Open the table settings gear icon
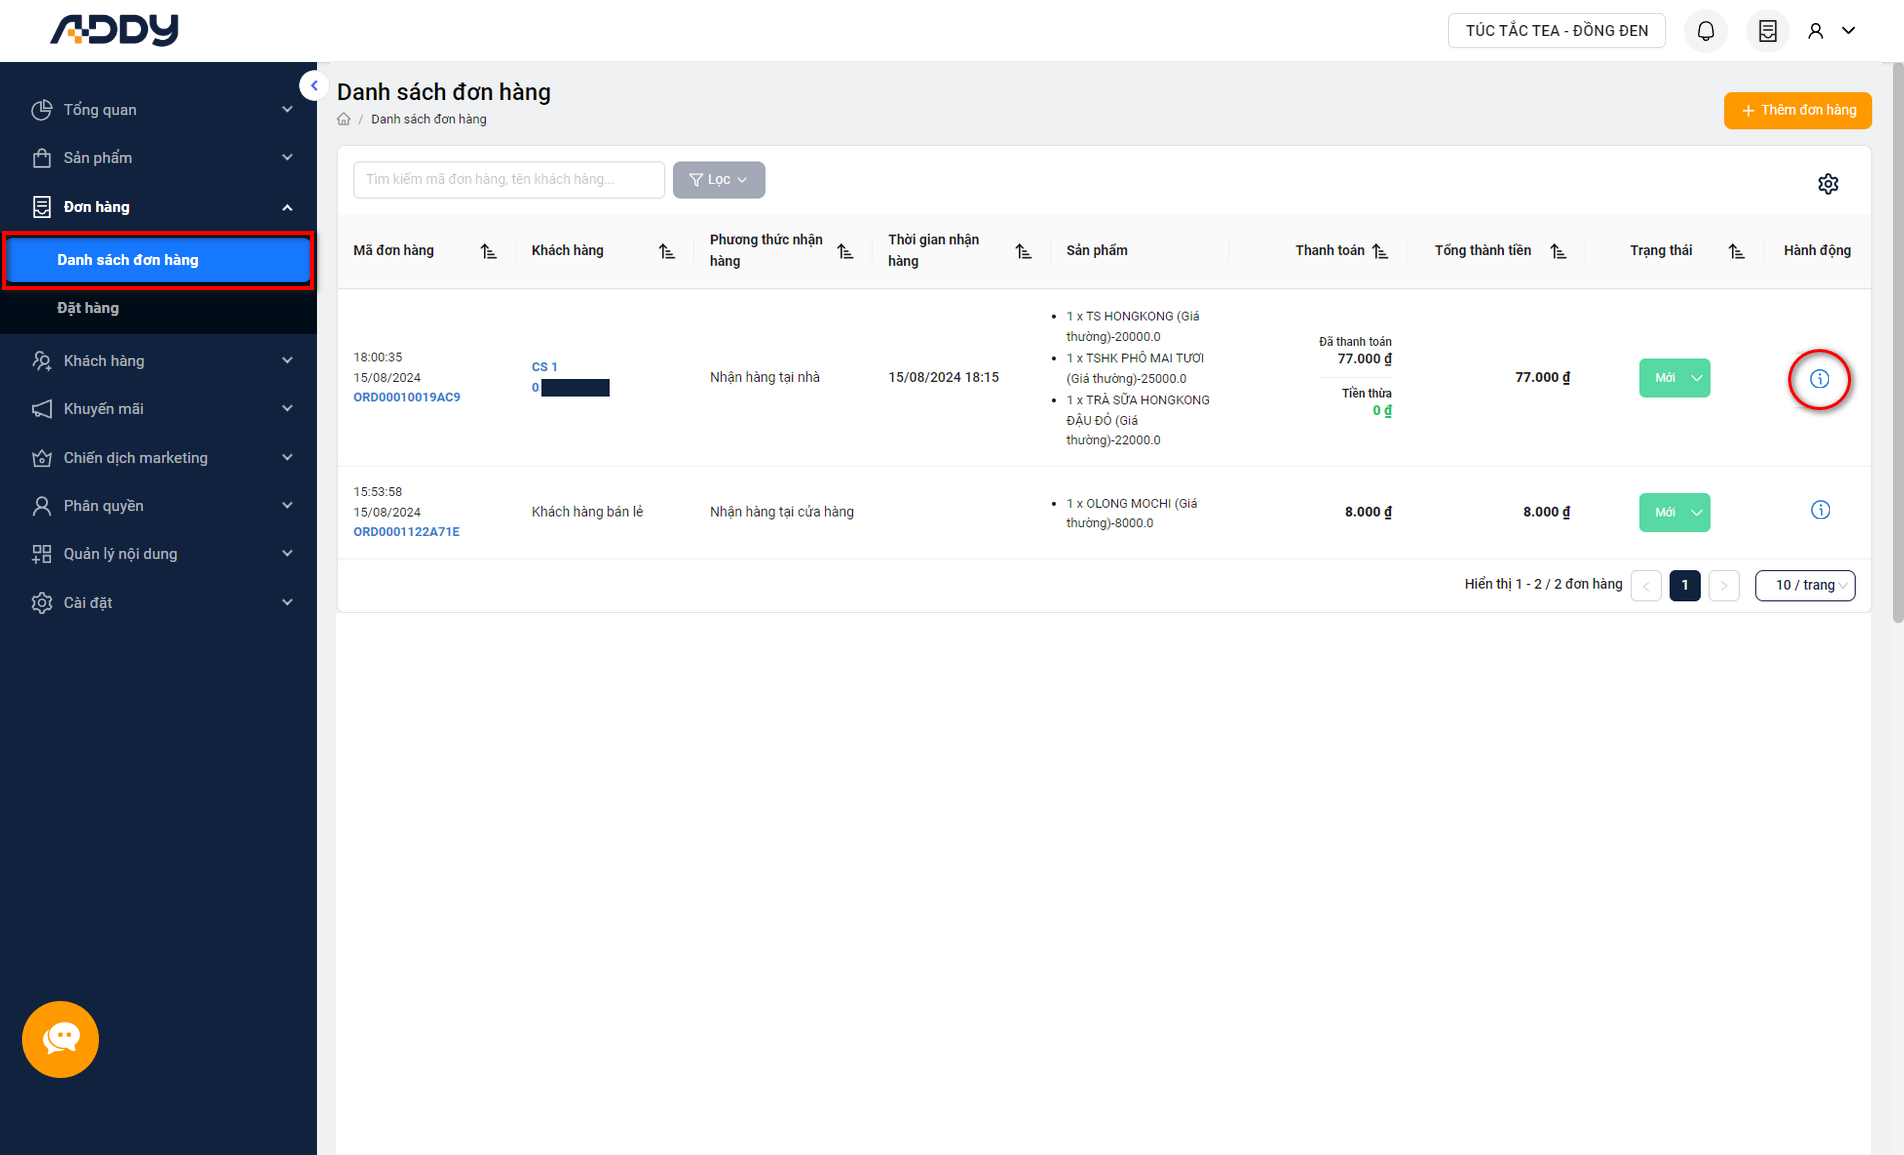1904x1155 pixels. click(x=1828, y=184)
